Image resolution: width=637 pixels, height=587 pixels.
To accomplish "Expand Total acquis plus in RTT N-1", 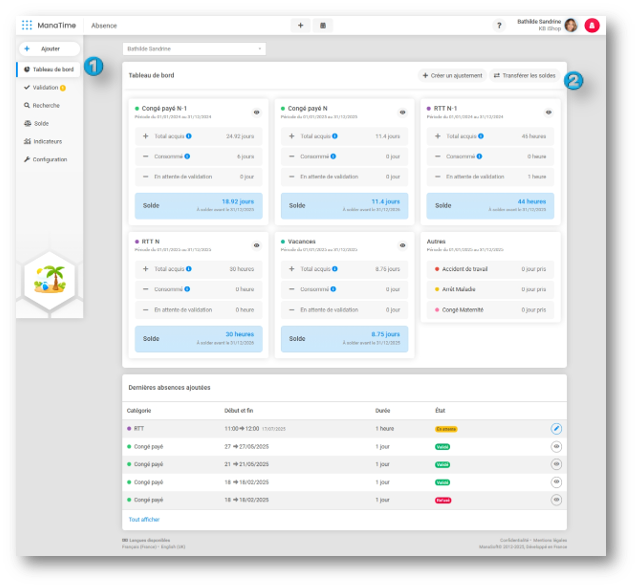I will pos(437,136).
